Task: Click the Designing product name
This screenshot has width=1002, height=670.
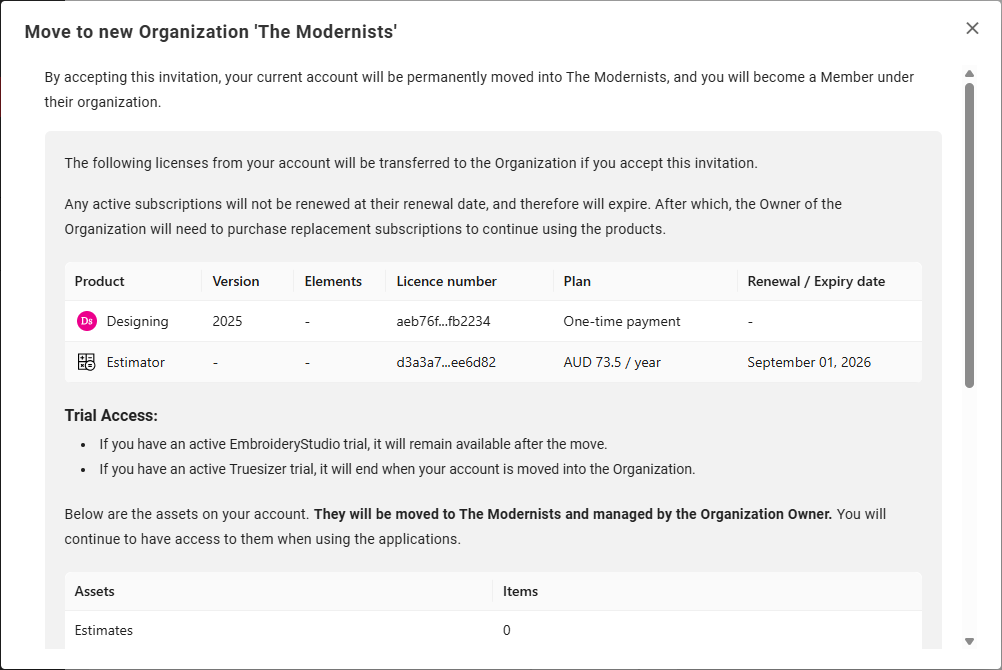Action: [138, 322]
